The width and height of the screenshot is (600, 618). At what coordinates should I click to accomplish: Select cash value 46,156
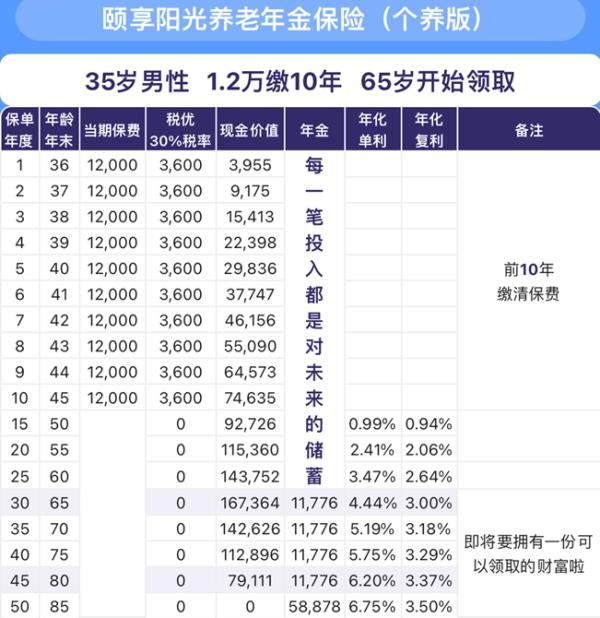[250, 320]
